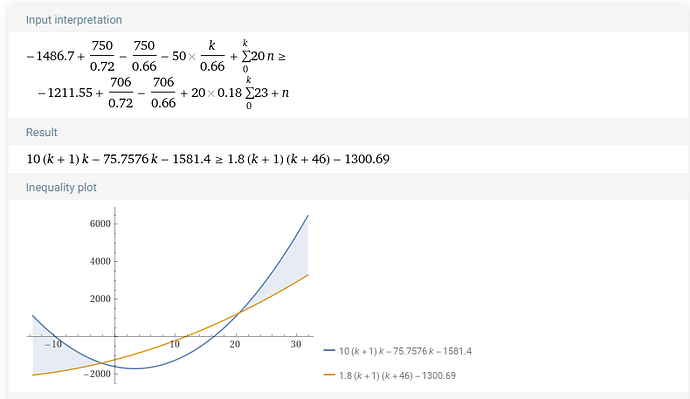Image resolution: width=690 pixels, height=399 pixels.
Task: Click the 6000 y-axis tick label
Action: (100, 223)
